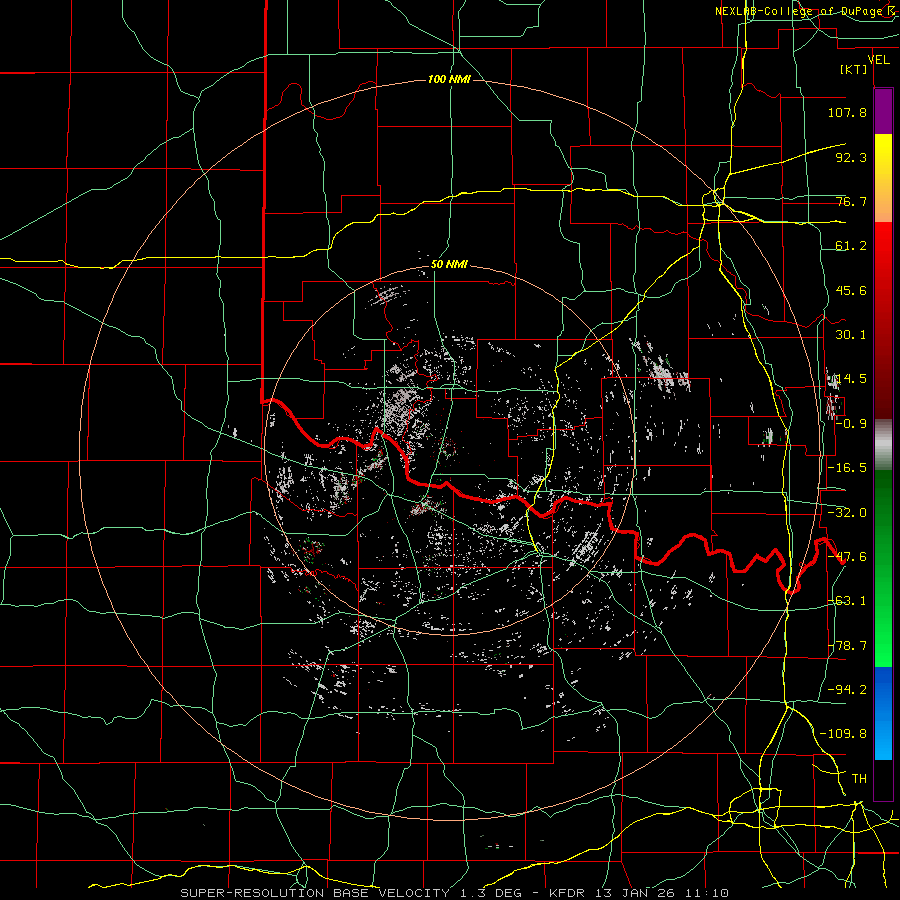Click the -63.1 value on velocity scale
Screen dimensions: 900x900
pyautogui.click(x=847, y=601)
